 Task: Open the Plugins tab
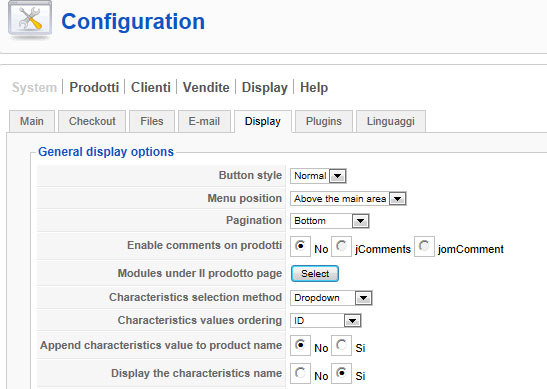(324, 121)
